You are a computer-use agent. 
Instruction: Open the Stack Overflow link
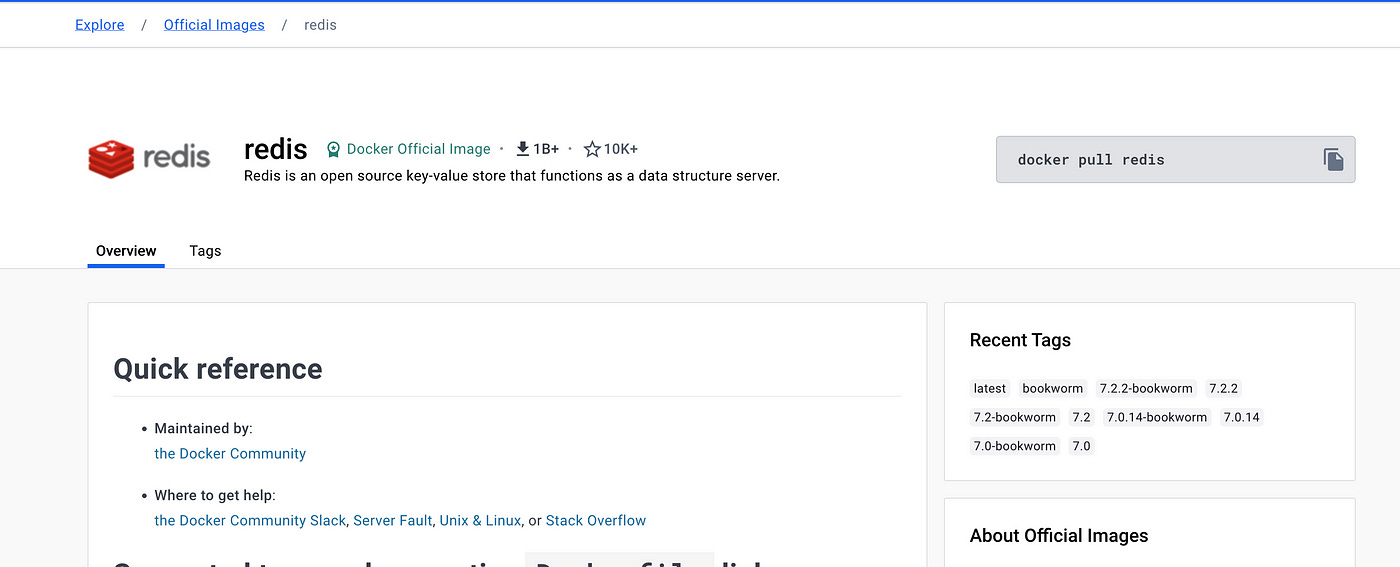coord(596,520)
